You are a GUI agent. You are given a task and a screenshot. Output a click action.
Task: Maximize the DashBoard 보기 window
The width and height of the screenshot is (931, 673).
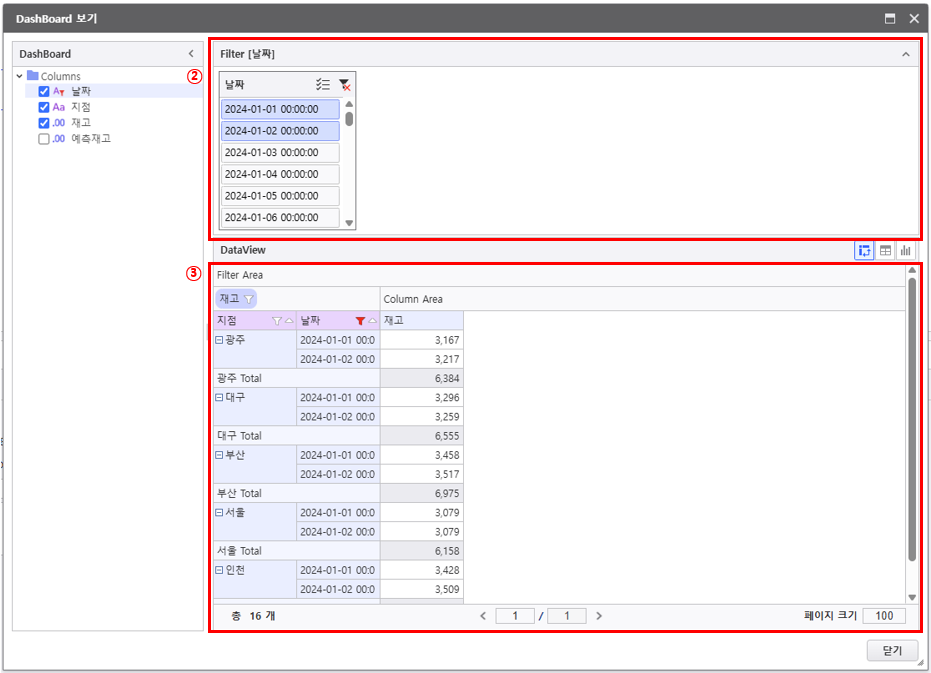click(x=890, y=18)
